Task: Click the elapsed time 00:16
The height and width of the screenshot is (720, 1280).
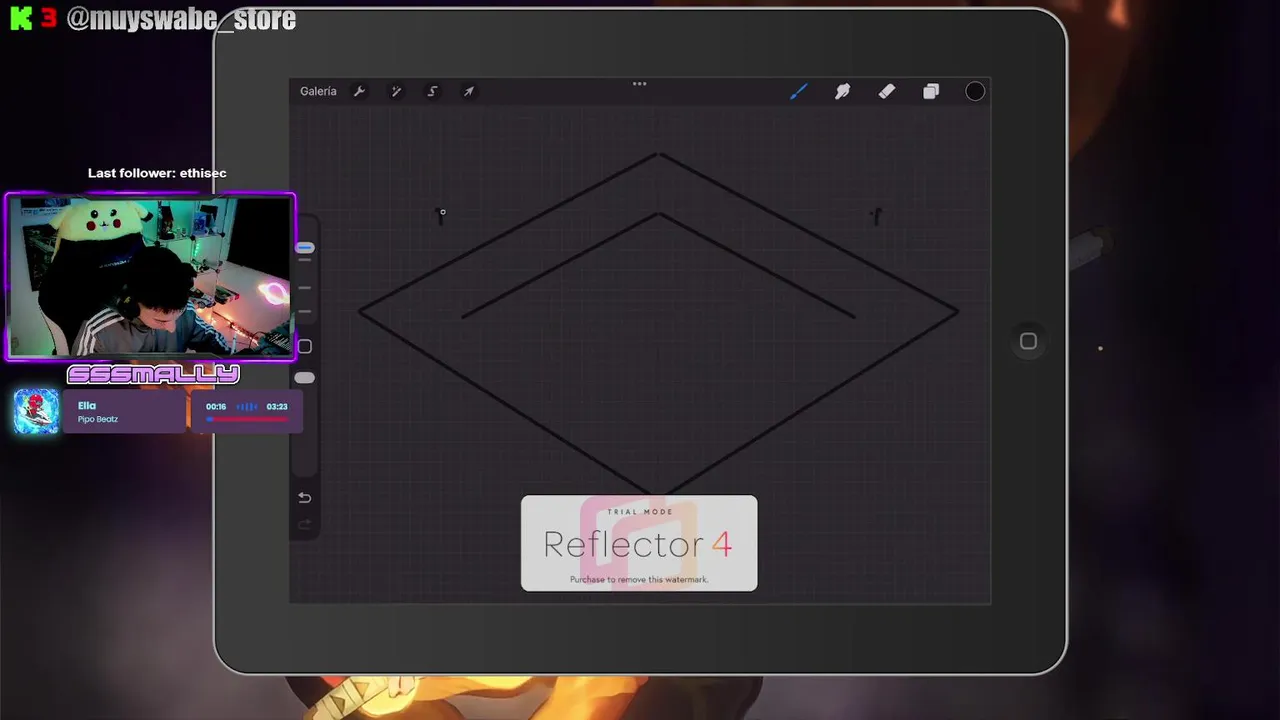Action: point(216,406)
